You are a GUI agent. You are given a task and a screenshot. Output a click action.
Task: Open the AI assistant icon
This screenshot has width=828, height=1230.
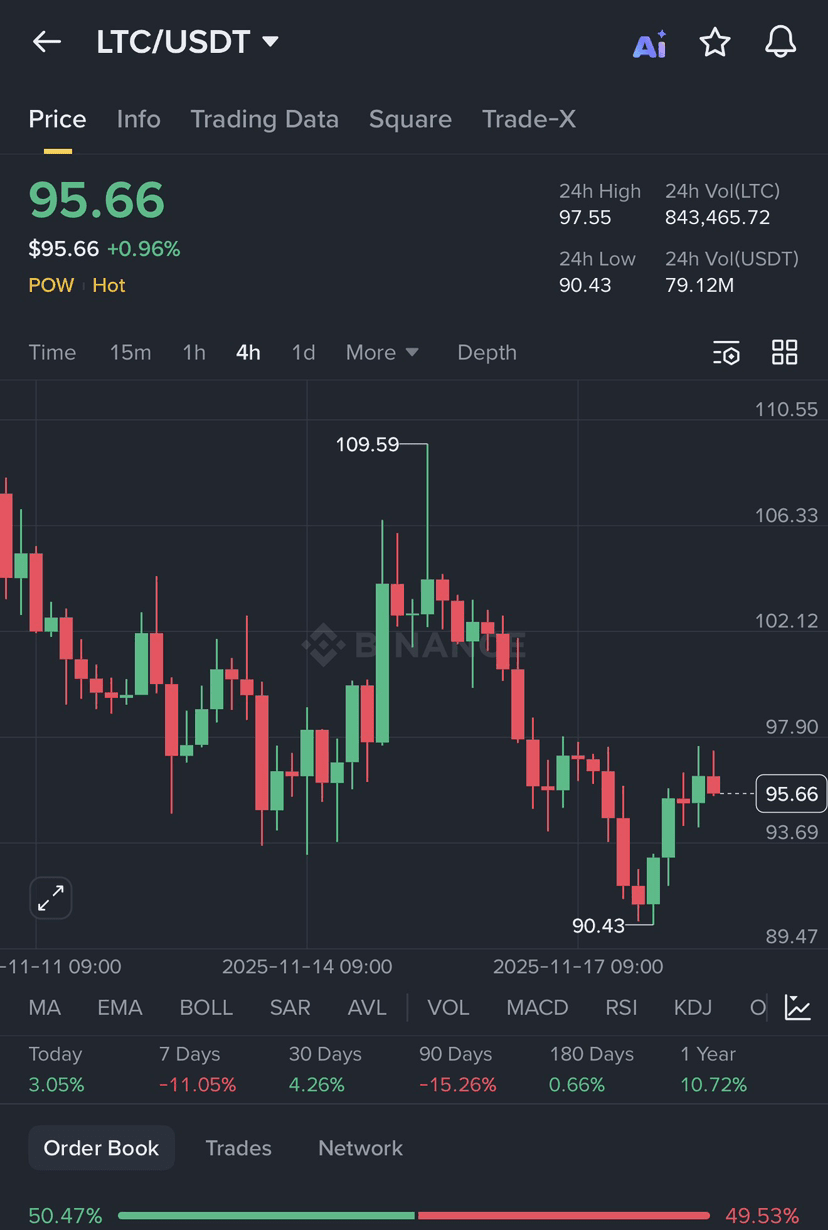coord(650,44)
